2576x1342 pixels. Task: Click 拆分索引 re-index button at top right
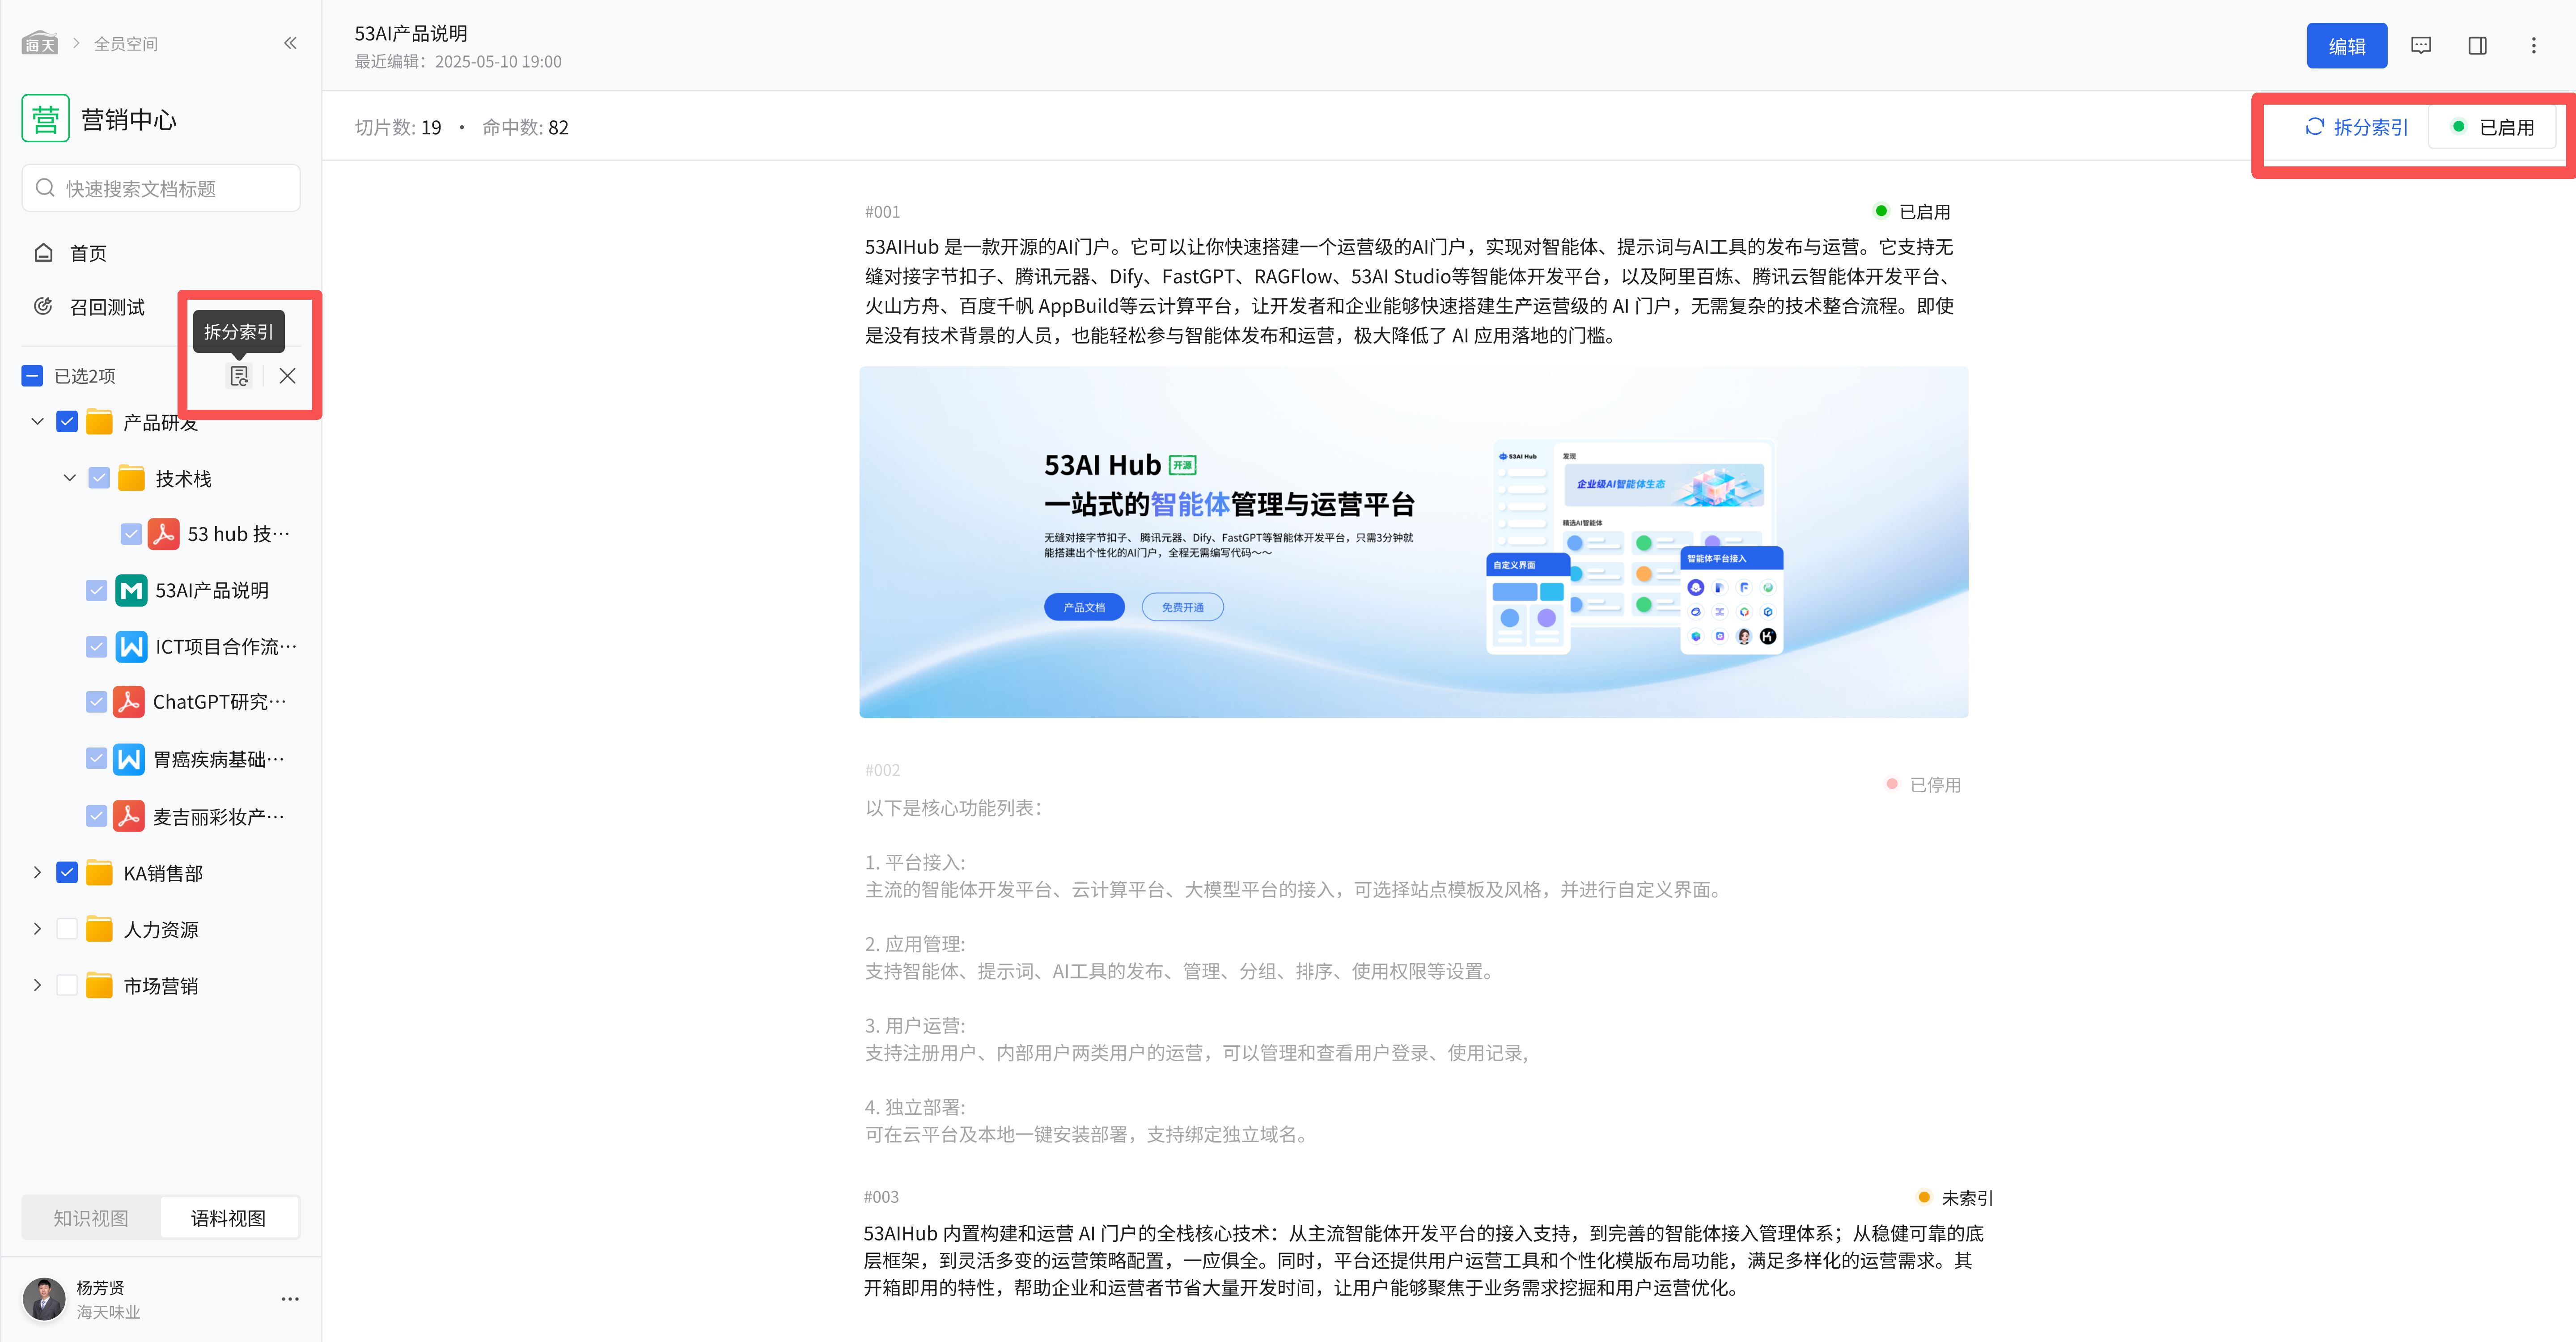coord(2357,127)
